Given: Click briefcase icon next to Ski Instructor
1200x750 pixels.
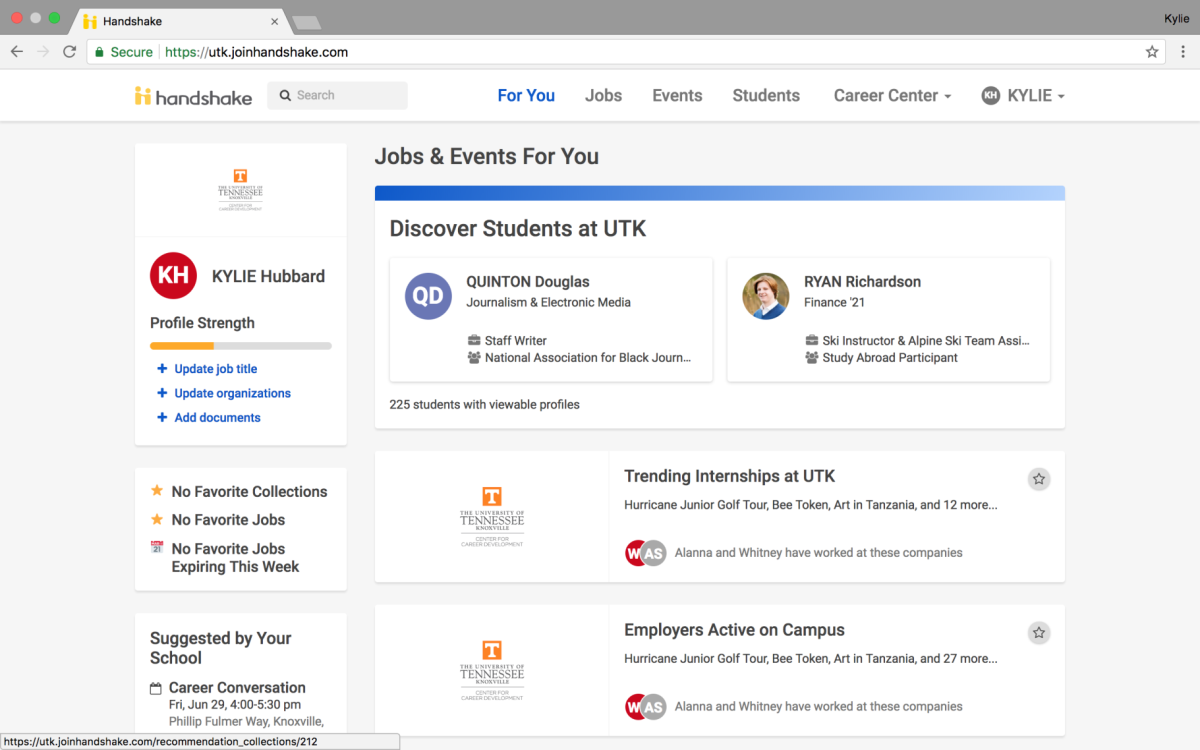Looking at the screenshot, I should (x=812, y=341).
